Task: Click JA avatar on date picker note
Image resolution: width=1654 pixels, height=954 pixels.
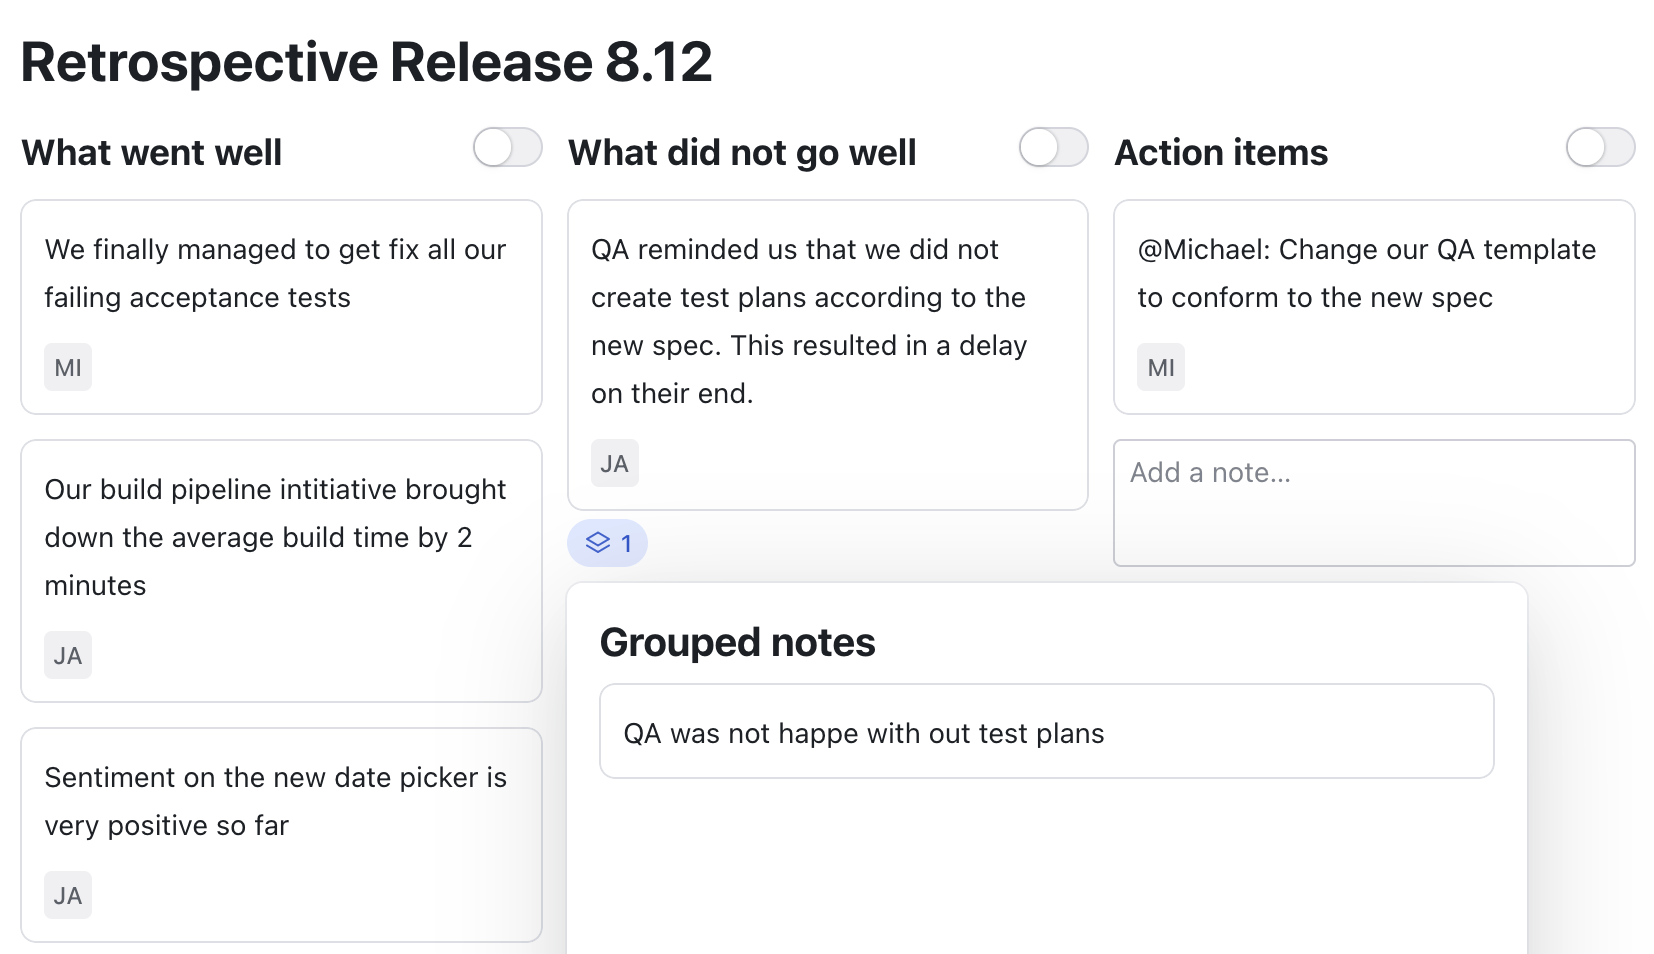Action: (x=68, y=895)
